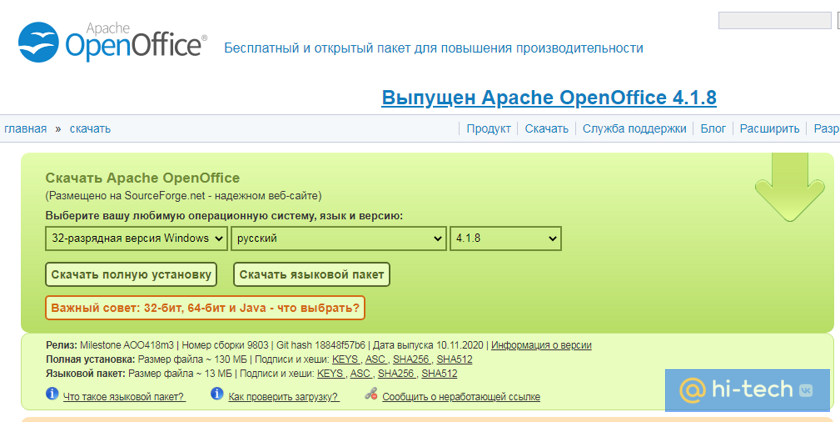Open KEYS link in 'Языковой пакет' row

click(331, 373)
